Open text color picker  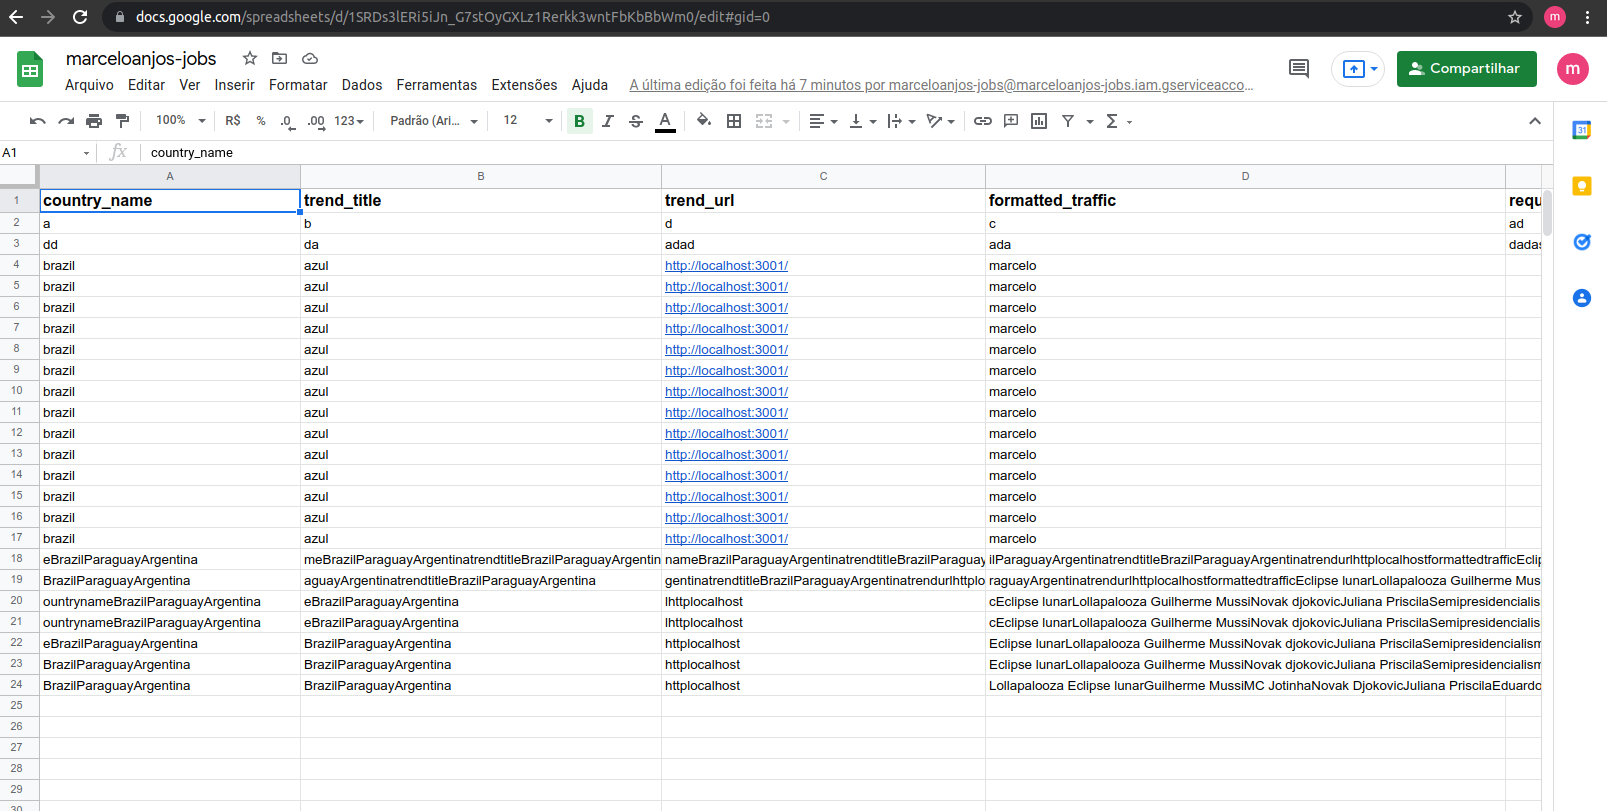[x=665, y=121]
